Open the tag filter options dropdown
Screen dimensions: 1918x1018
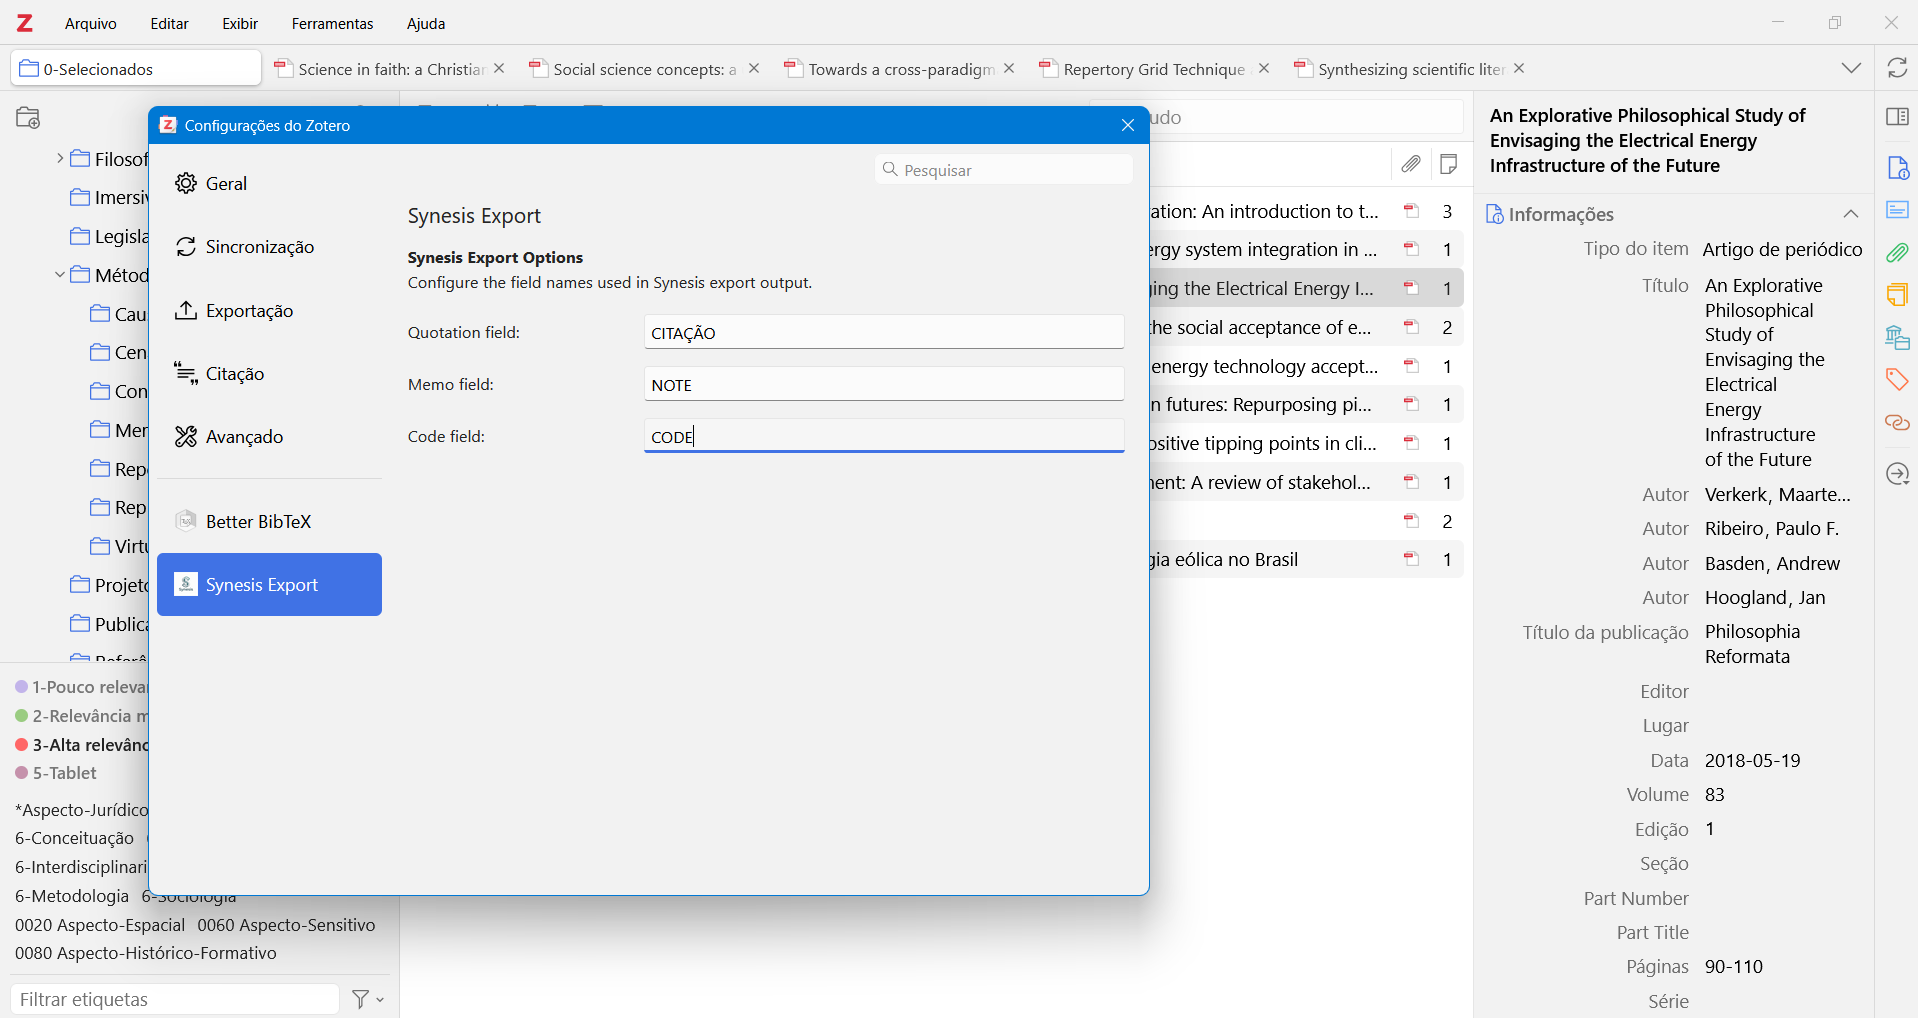368,999
